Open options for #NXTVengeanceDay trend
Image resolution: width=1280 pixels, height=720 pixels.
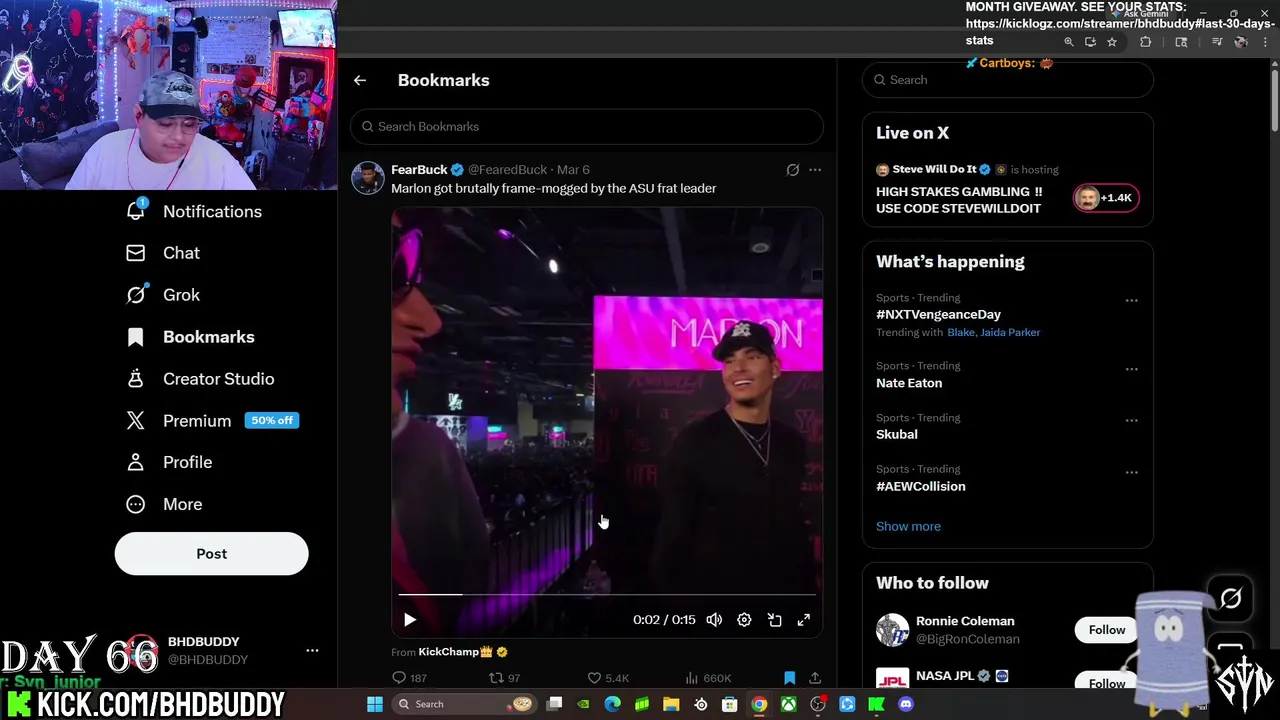pos(1131,300)
